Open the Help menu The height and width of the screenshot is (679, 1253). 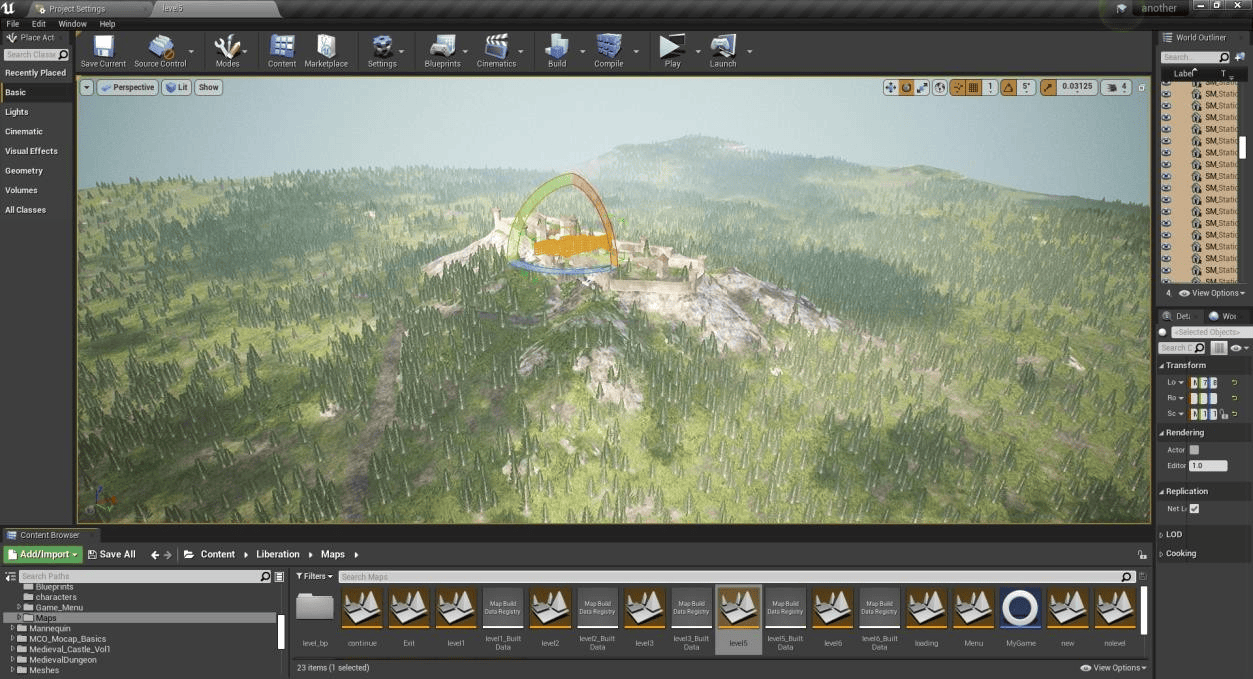coord(107,23)
